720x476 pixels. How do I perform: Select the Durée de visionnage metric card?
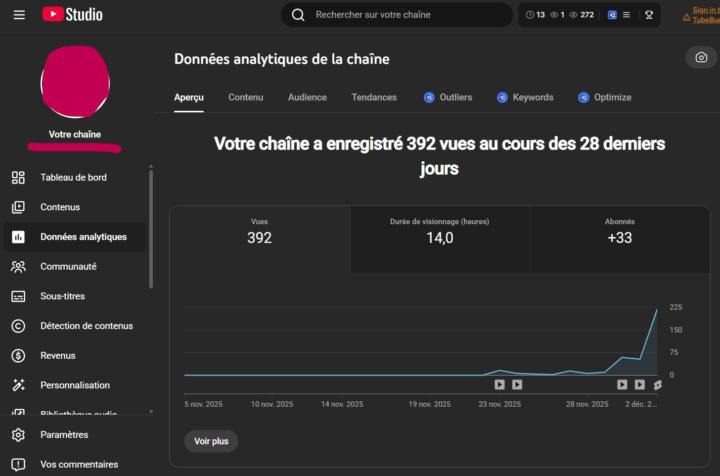point(439,239)
